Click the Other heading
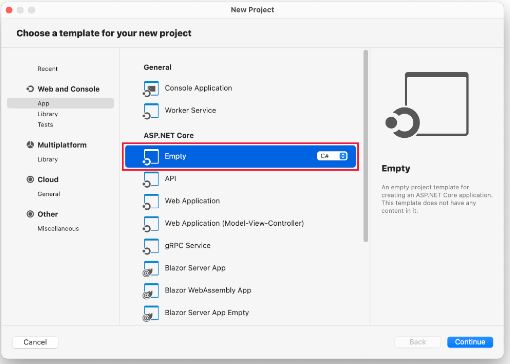This screenshot has height=364, width=510. pos(48,214)
